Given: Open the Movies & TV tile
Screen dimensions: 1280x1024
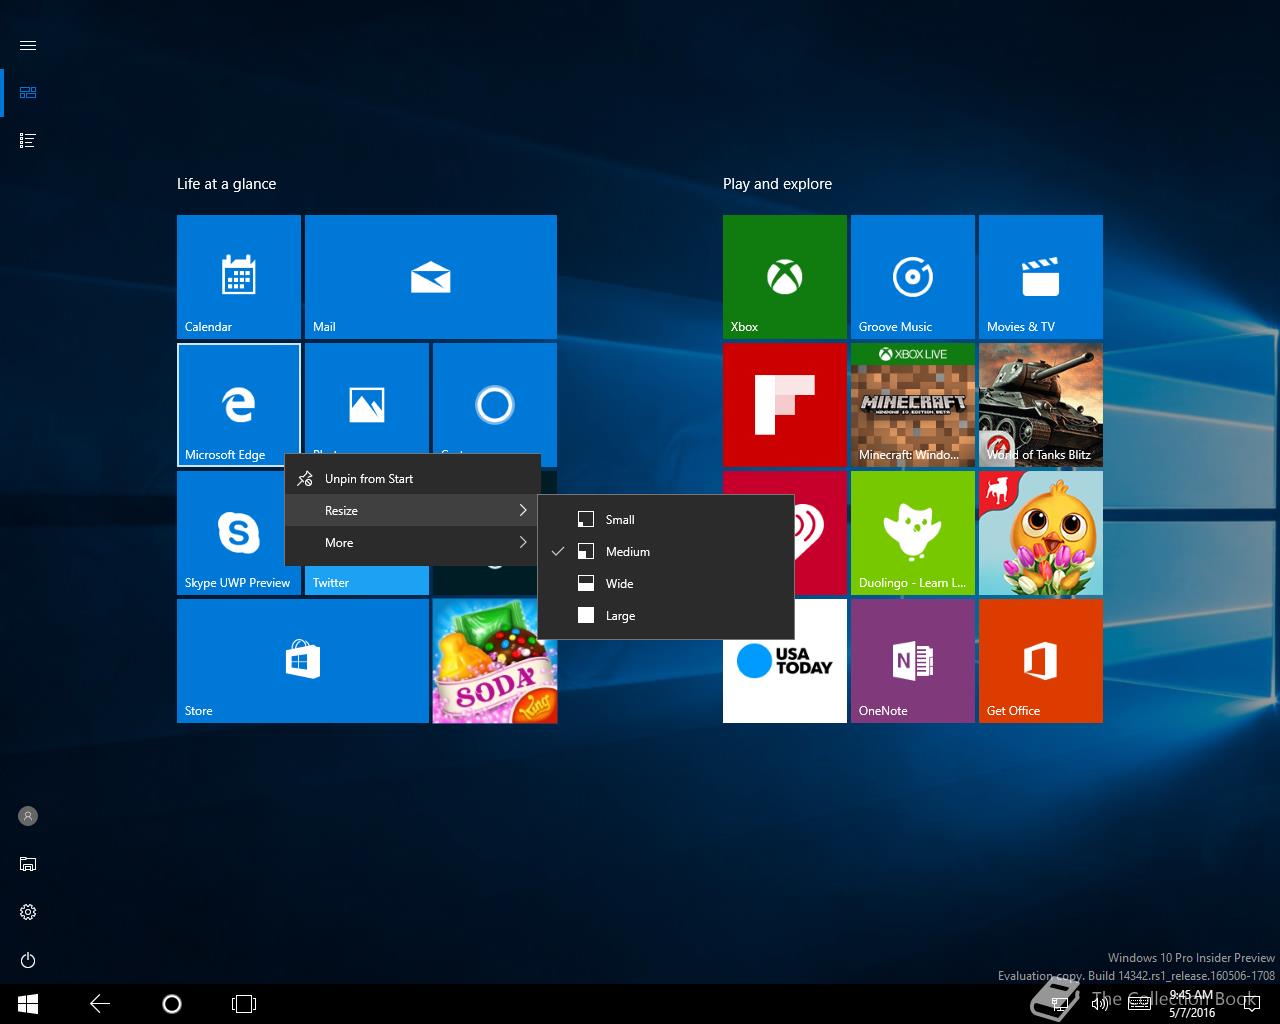Looking at the screenshot, I should pyautogui.click(x=1041, y=277).
